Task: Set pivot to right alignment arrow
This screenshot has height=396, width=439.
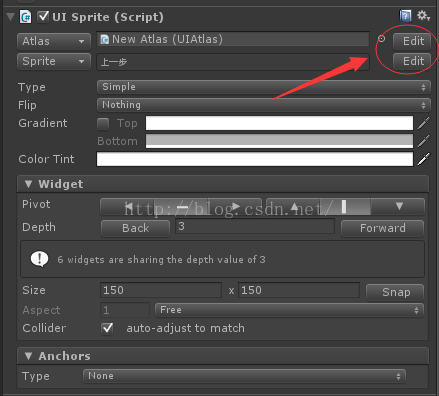Action: [235, 207]
